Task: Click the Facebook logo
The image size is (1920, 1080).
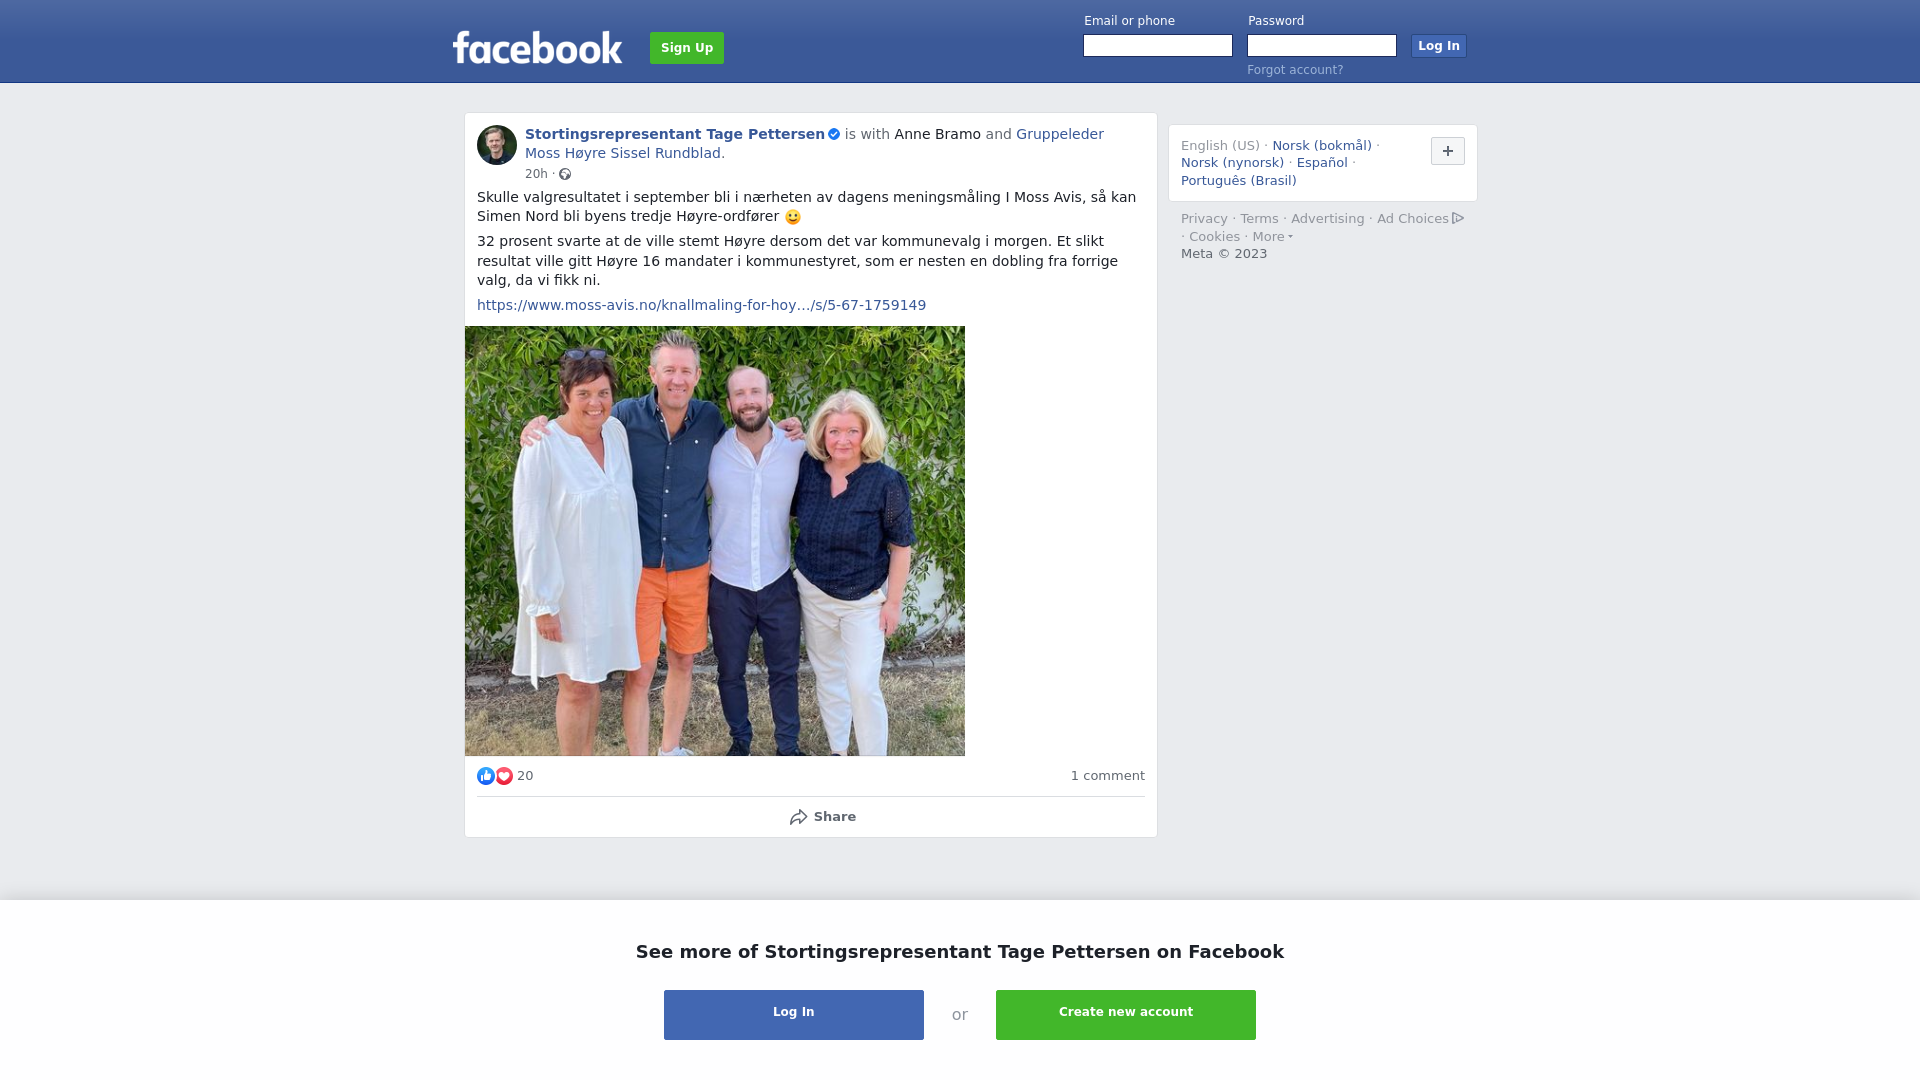Action: 537,47
